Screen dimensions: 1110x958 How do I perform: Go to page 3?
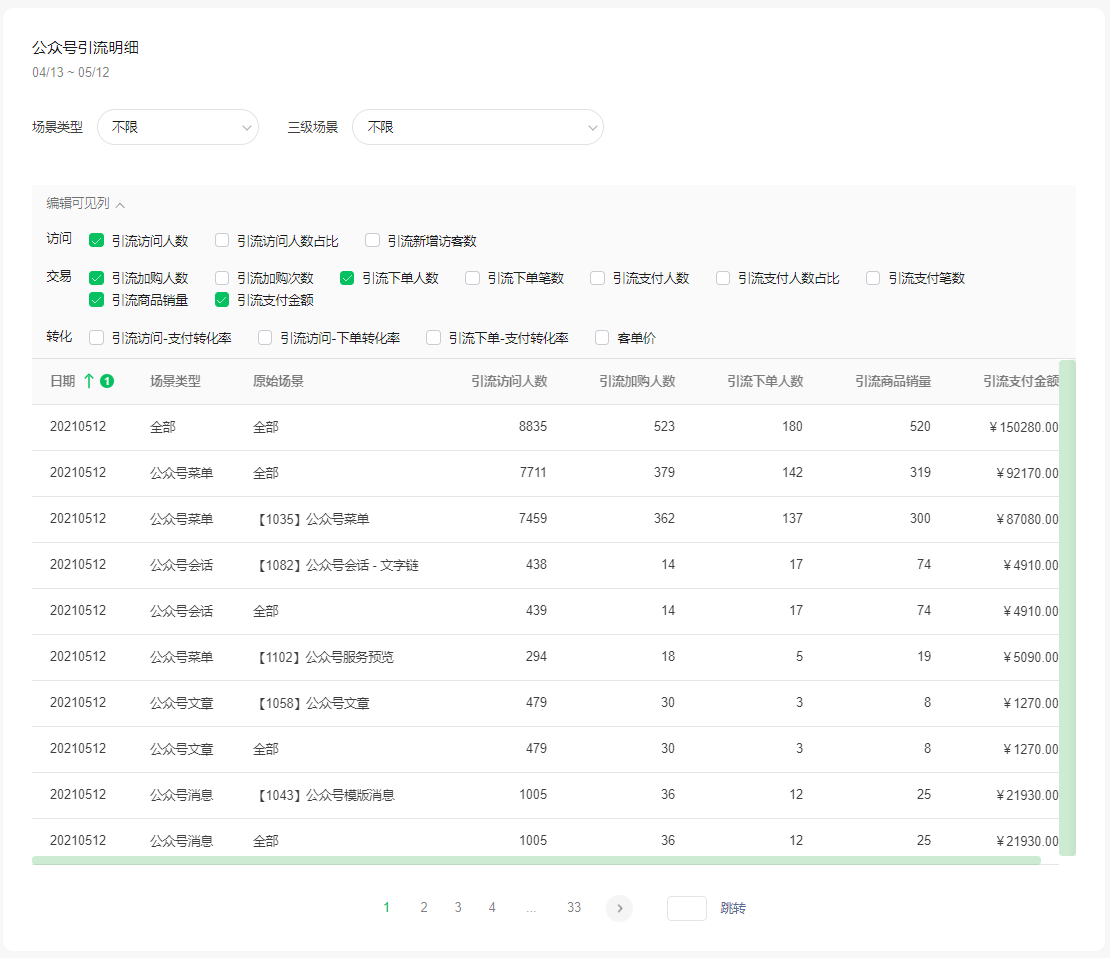(458, 908)
